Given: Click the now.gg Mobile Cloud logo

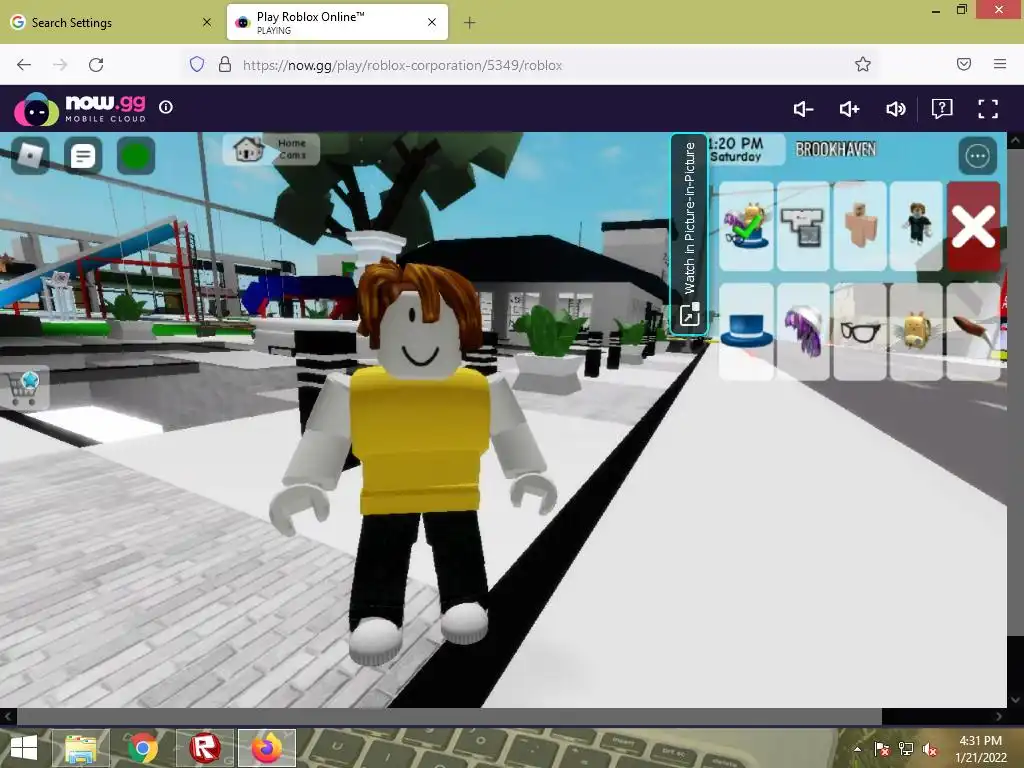Looking at the screenshot, I should pos(80,108).
